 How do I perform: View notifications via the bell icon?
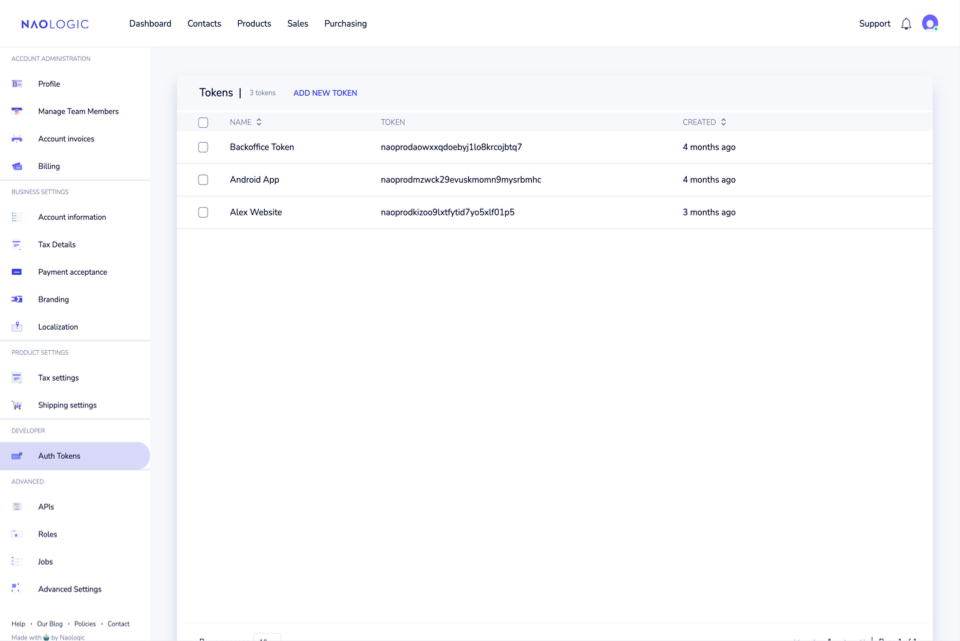point(906,24)
